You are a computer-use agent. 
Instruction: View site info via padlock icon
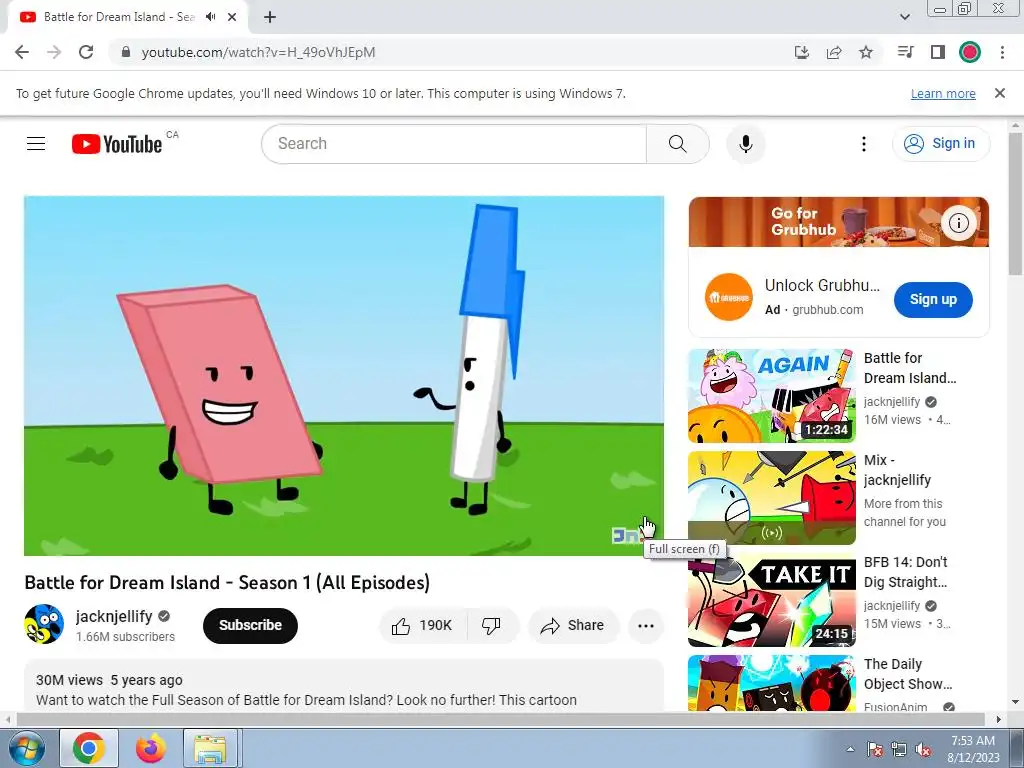click(x=125, y=52)
